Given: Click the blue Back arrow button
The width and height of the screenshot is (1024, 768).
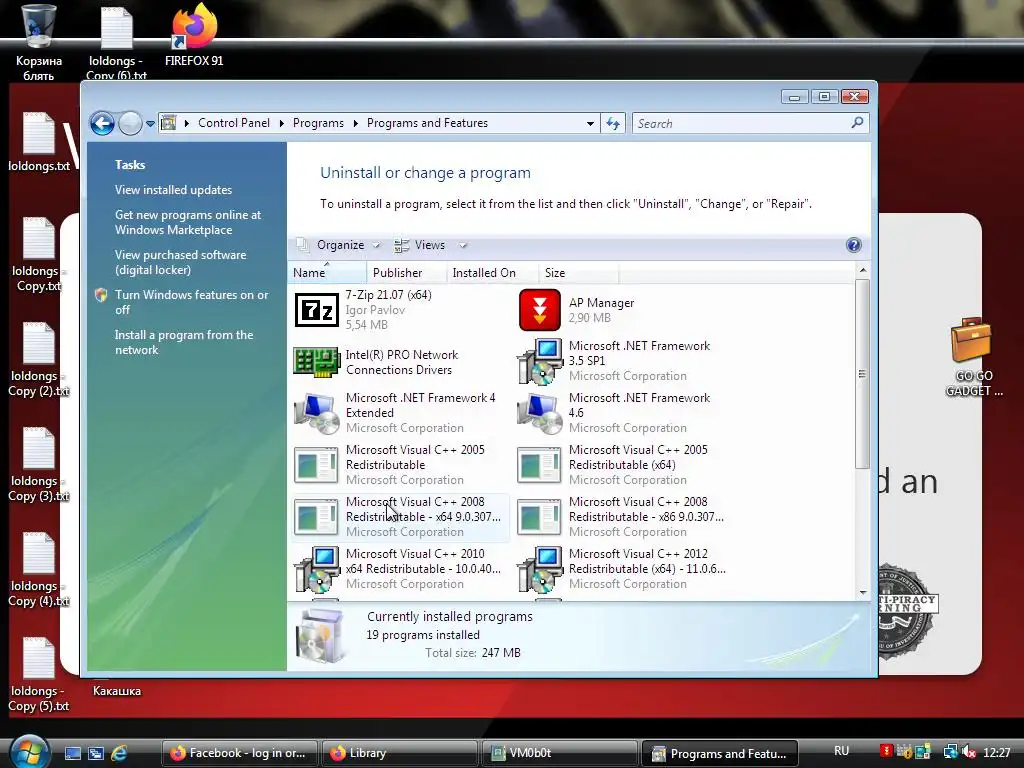Looking at the screenshot, I should 103,123.
